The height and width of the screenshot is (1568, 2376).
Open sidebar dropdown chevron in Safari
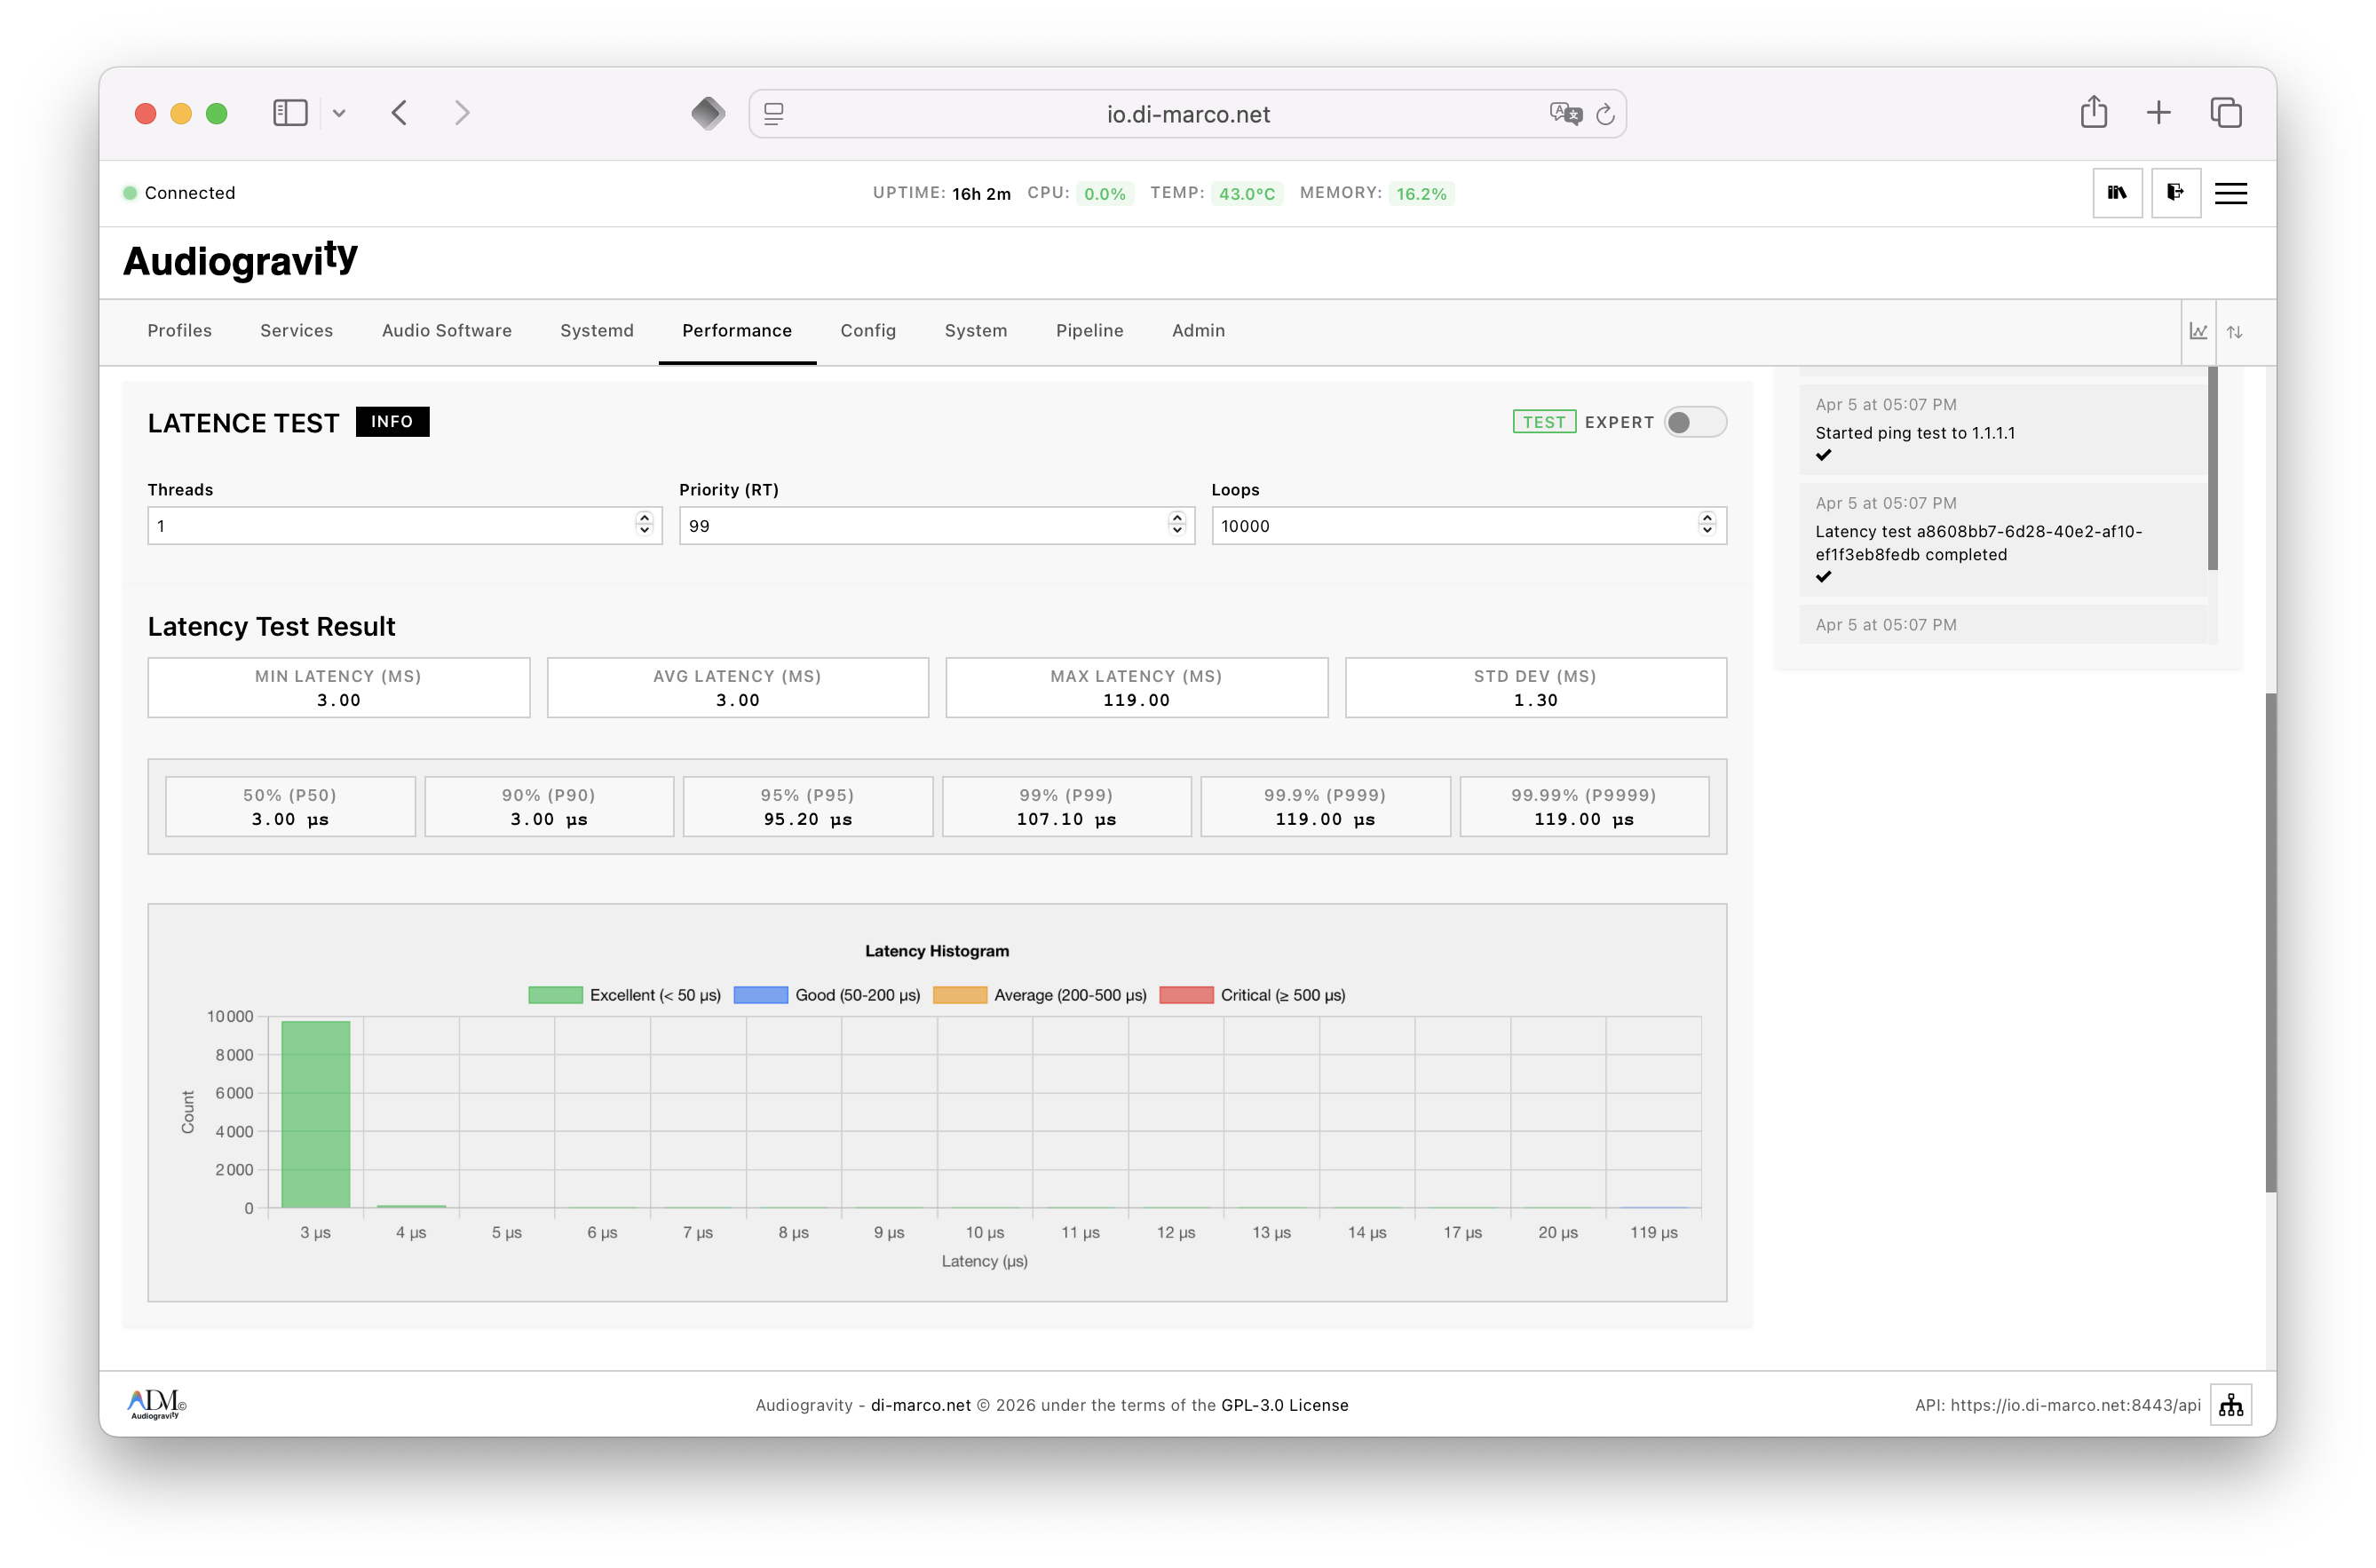[339, 113]
